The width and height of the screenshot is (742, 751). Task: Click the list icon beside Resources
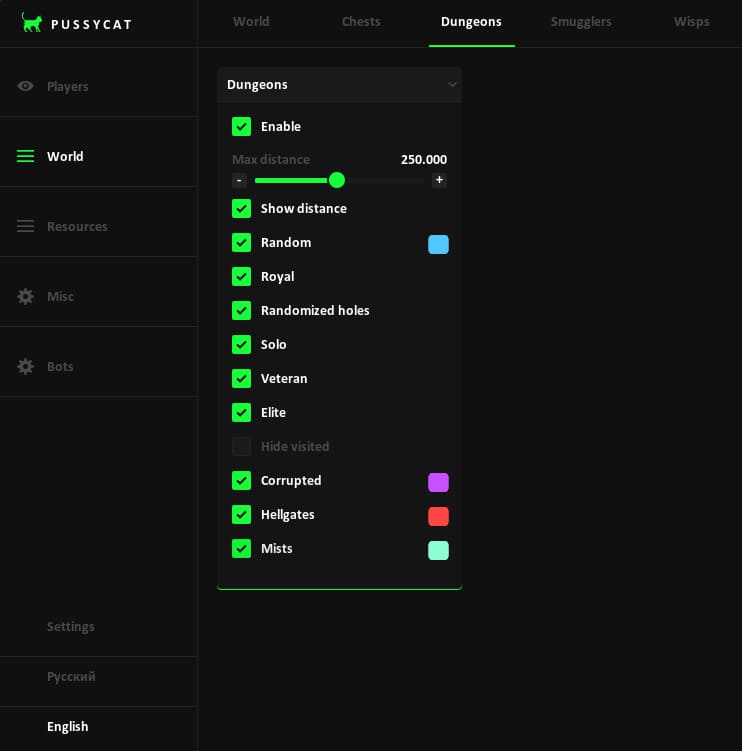25,226
